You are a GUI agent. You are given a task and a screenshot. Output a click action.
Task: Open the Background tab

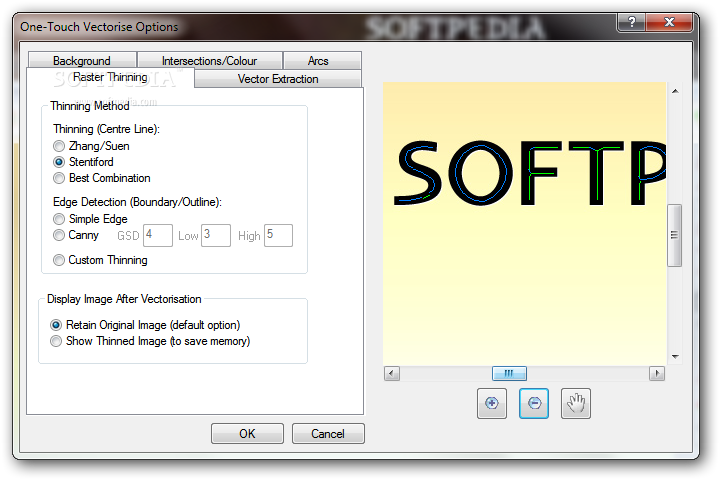click(x=82, y=60)
